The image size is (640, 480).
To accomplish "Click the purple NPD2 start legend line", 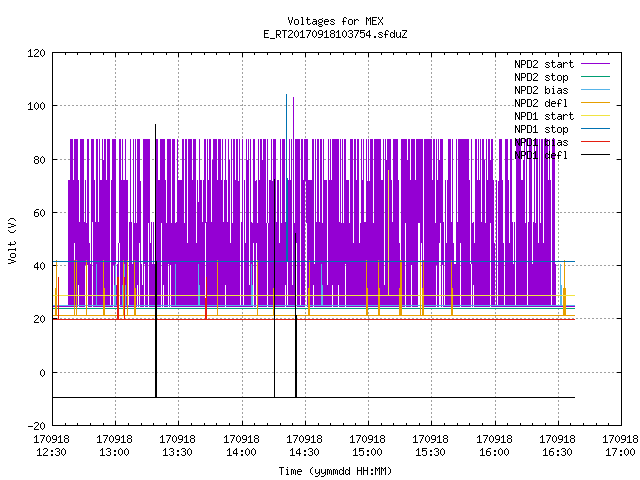I will [595, 64].
